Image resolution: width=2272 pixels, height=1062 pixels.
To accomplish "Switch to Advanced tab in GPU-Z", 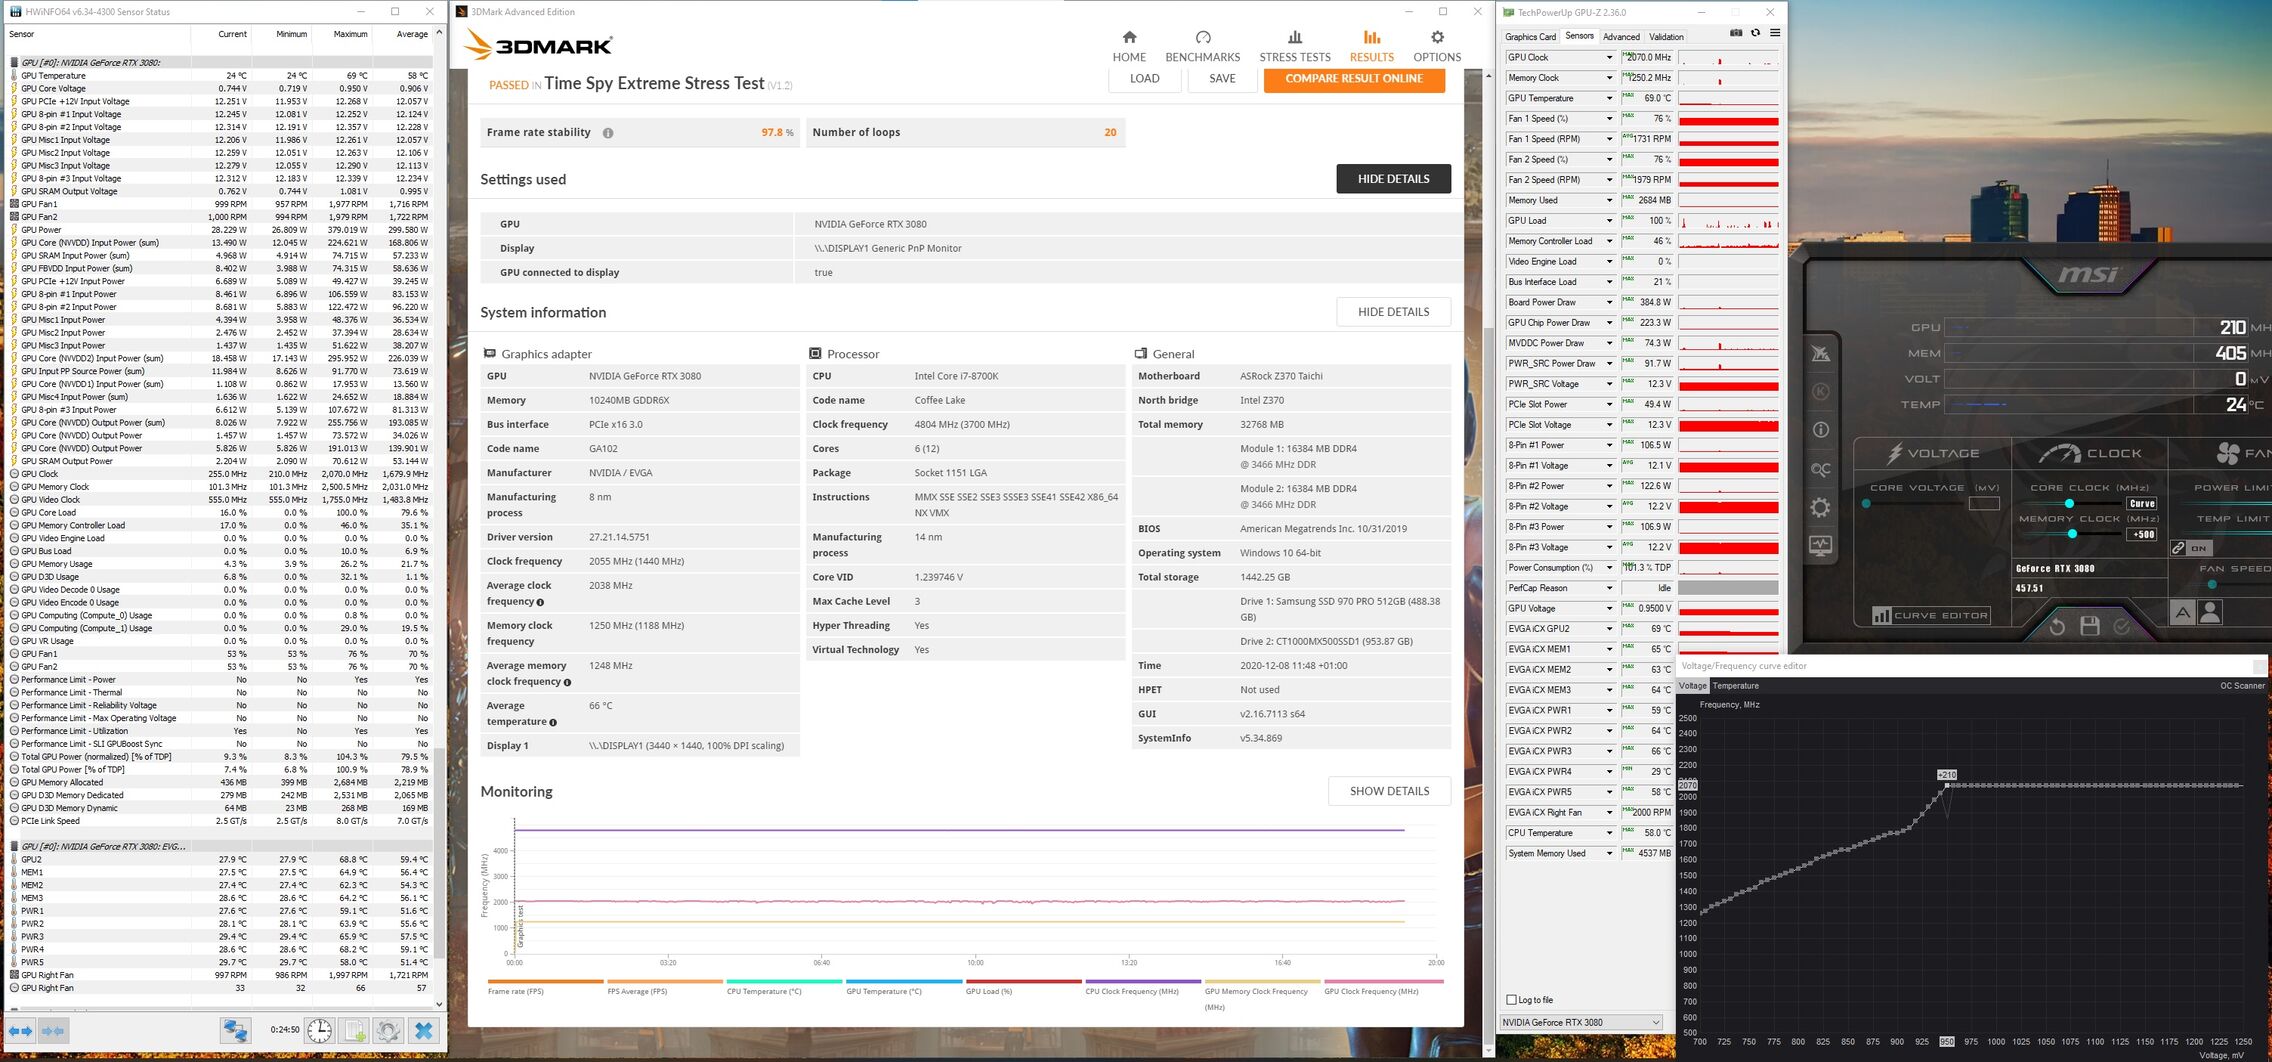I will pyautogui.click(x=1621, y=37).
